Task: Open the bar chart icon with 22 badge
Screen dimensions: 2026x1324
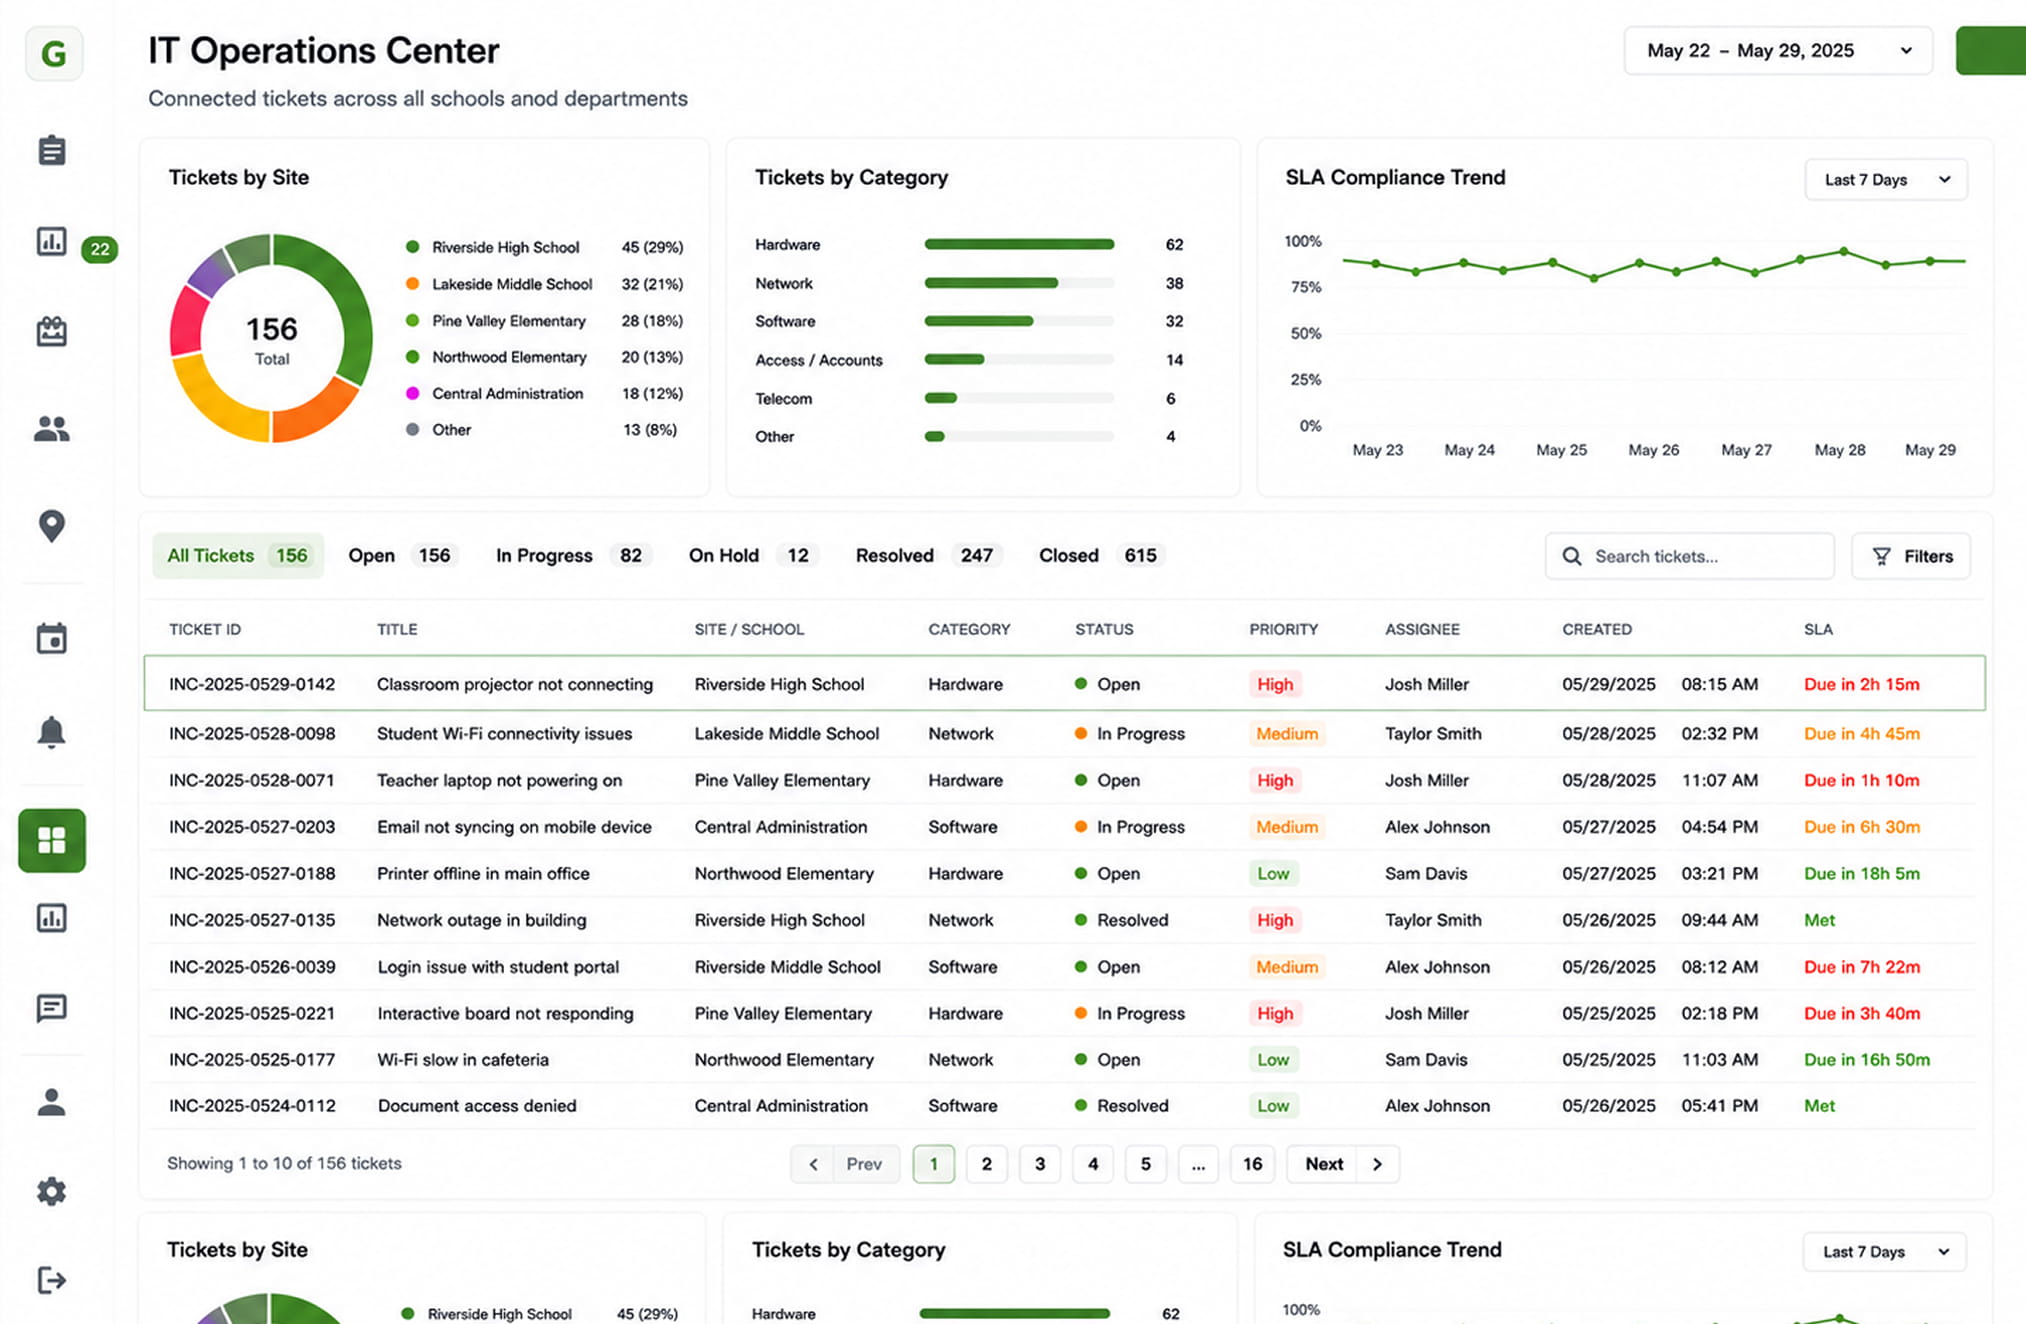Action: click(52, 241)
